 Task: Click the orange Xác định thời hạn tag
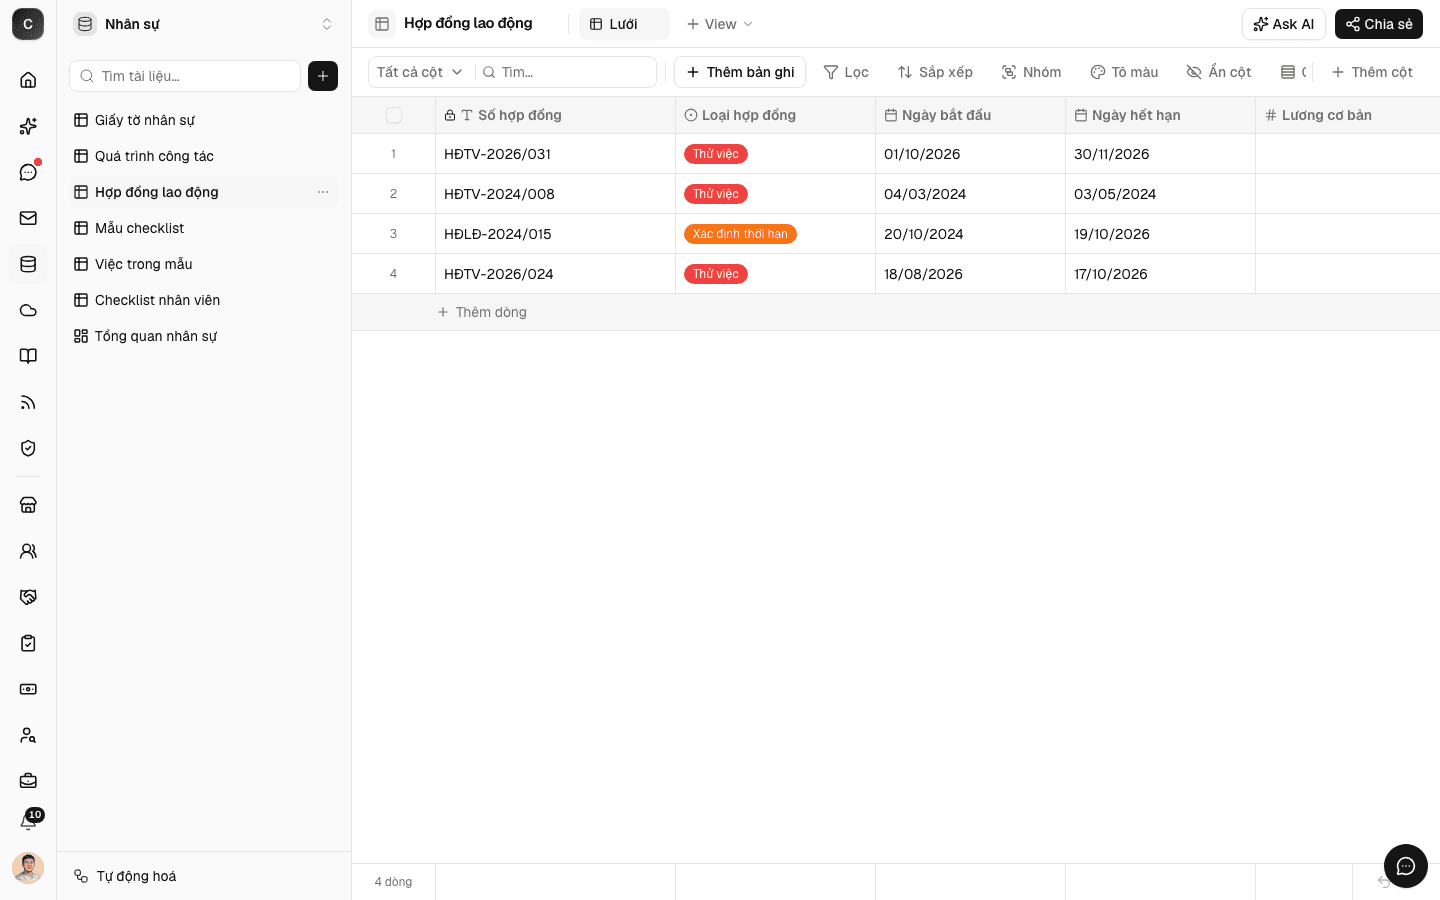tap(740, 234)
